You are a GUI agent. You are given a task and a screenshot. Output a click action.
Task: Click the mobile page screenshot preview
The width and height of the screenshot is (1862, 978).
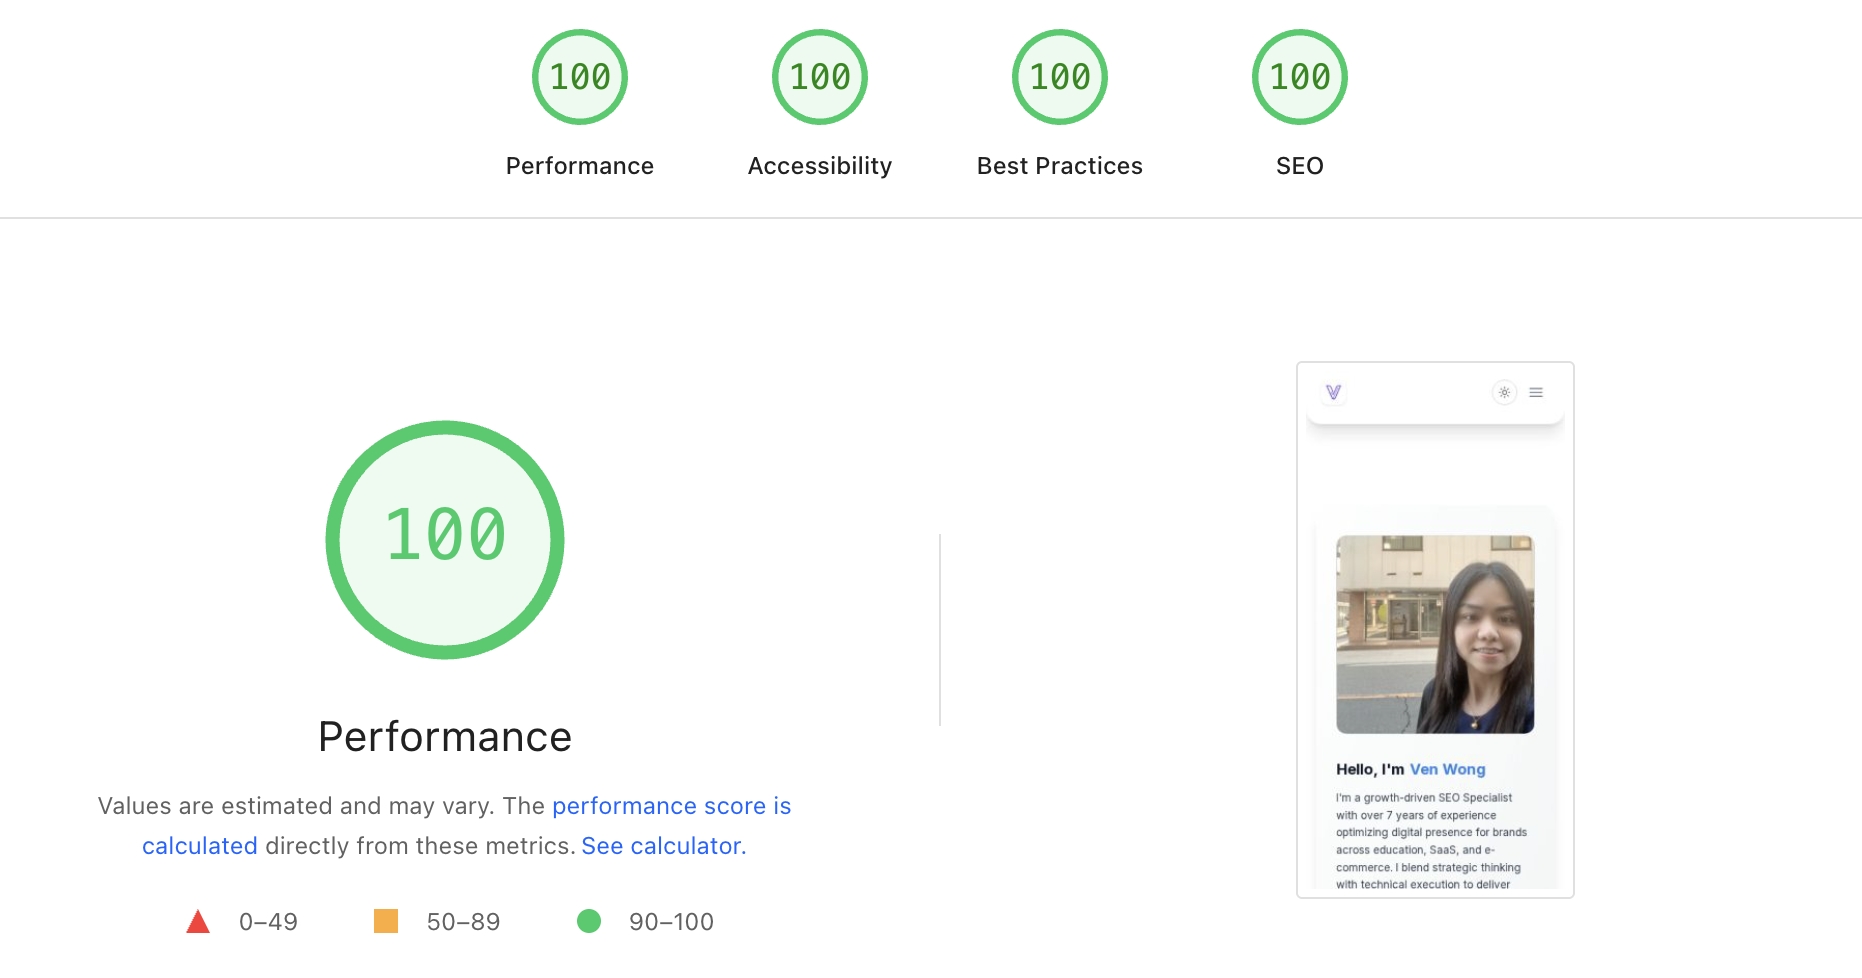pos(1434,628)
